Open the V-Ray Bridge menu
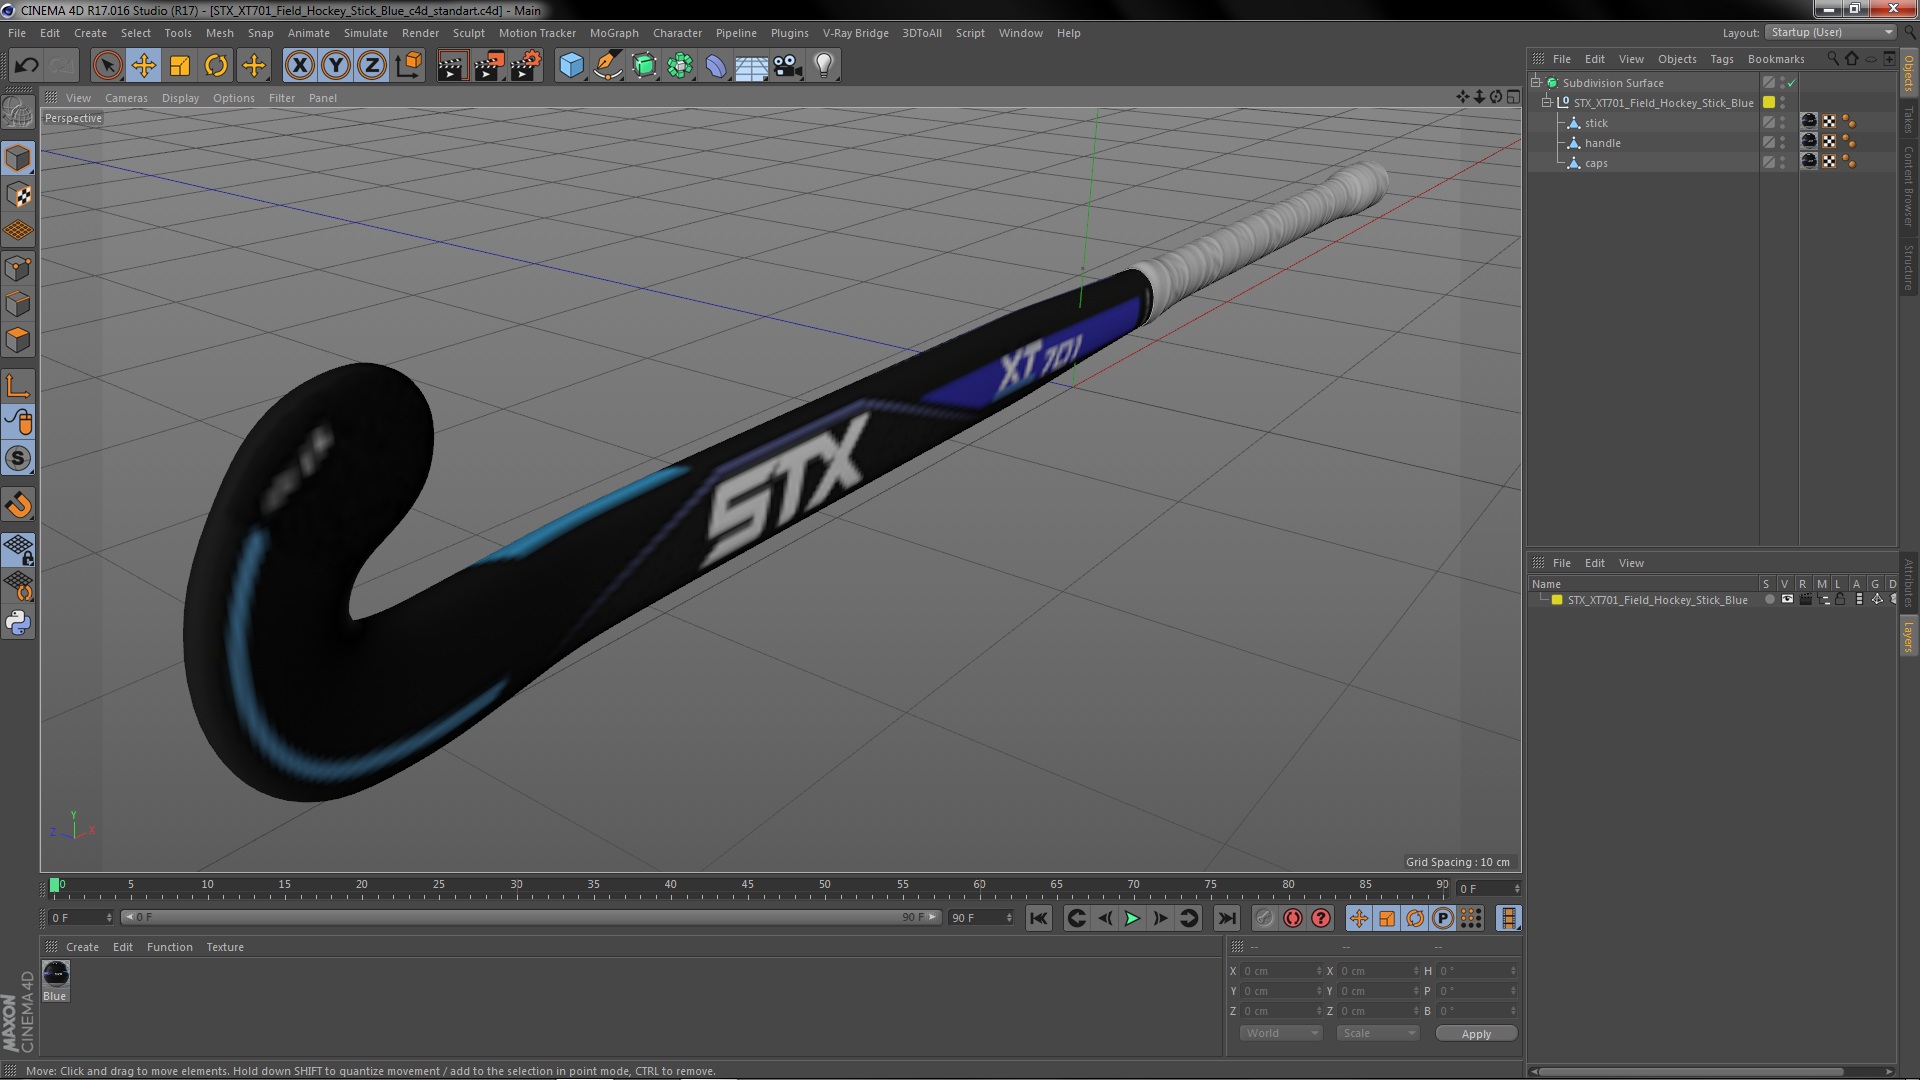The image size is (1920, 1080). (855, 33)
